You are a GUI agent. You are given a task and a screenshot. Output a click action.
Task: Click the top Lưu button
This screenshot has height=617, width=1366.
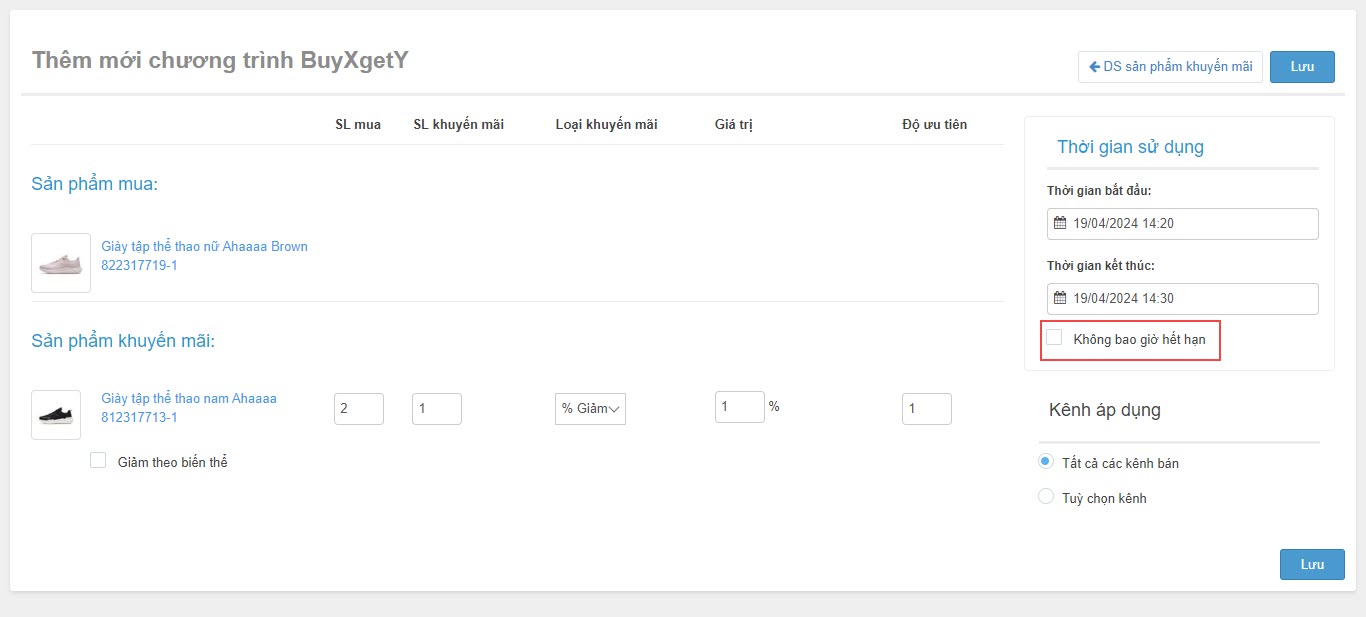pyautogui.click(x=1301, y=67)
